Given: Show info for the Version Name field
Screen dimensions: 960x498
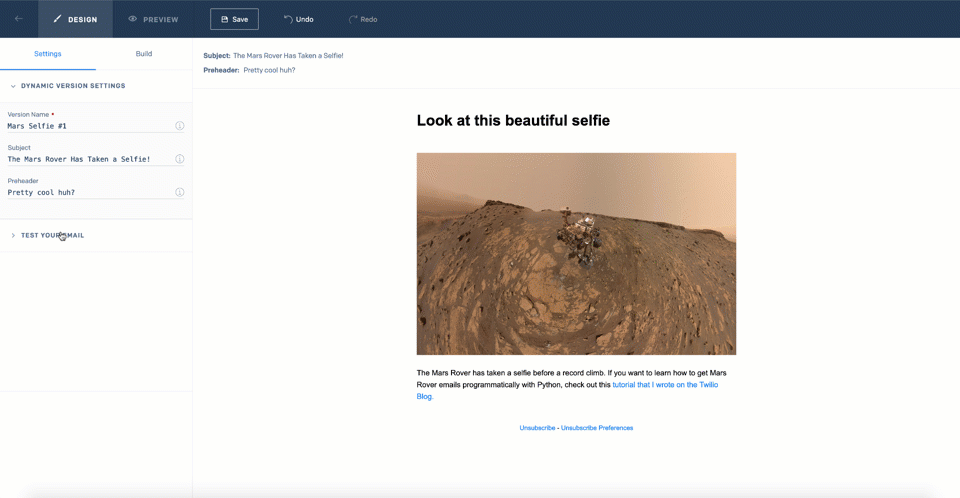Looking at the screenshot, I should 179,126.
